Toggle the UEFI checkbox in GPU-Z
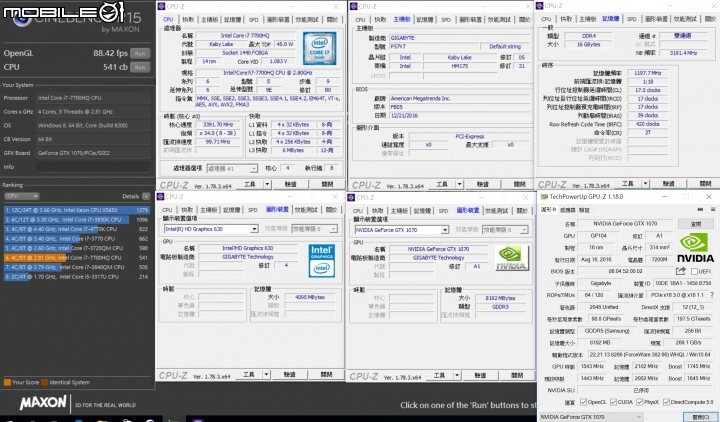 [x=694, y=271]
